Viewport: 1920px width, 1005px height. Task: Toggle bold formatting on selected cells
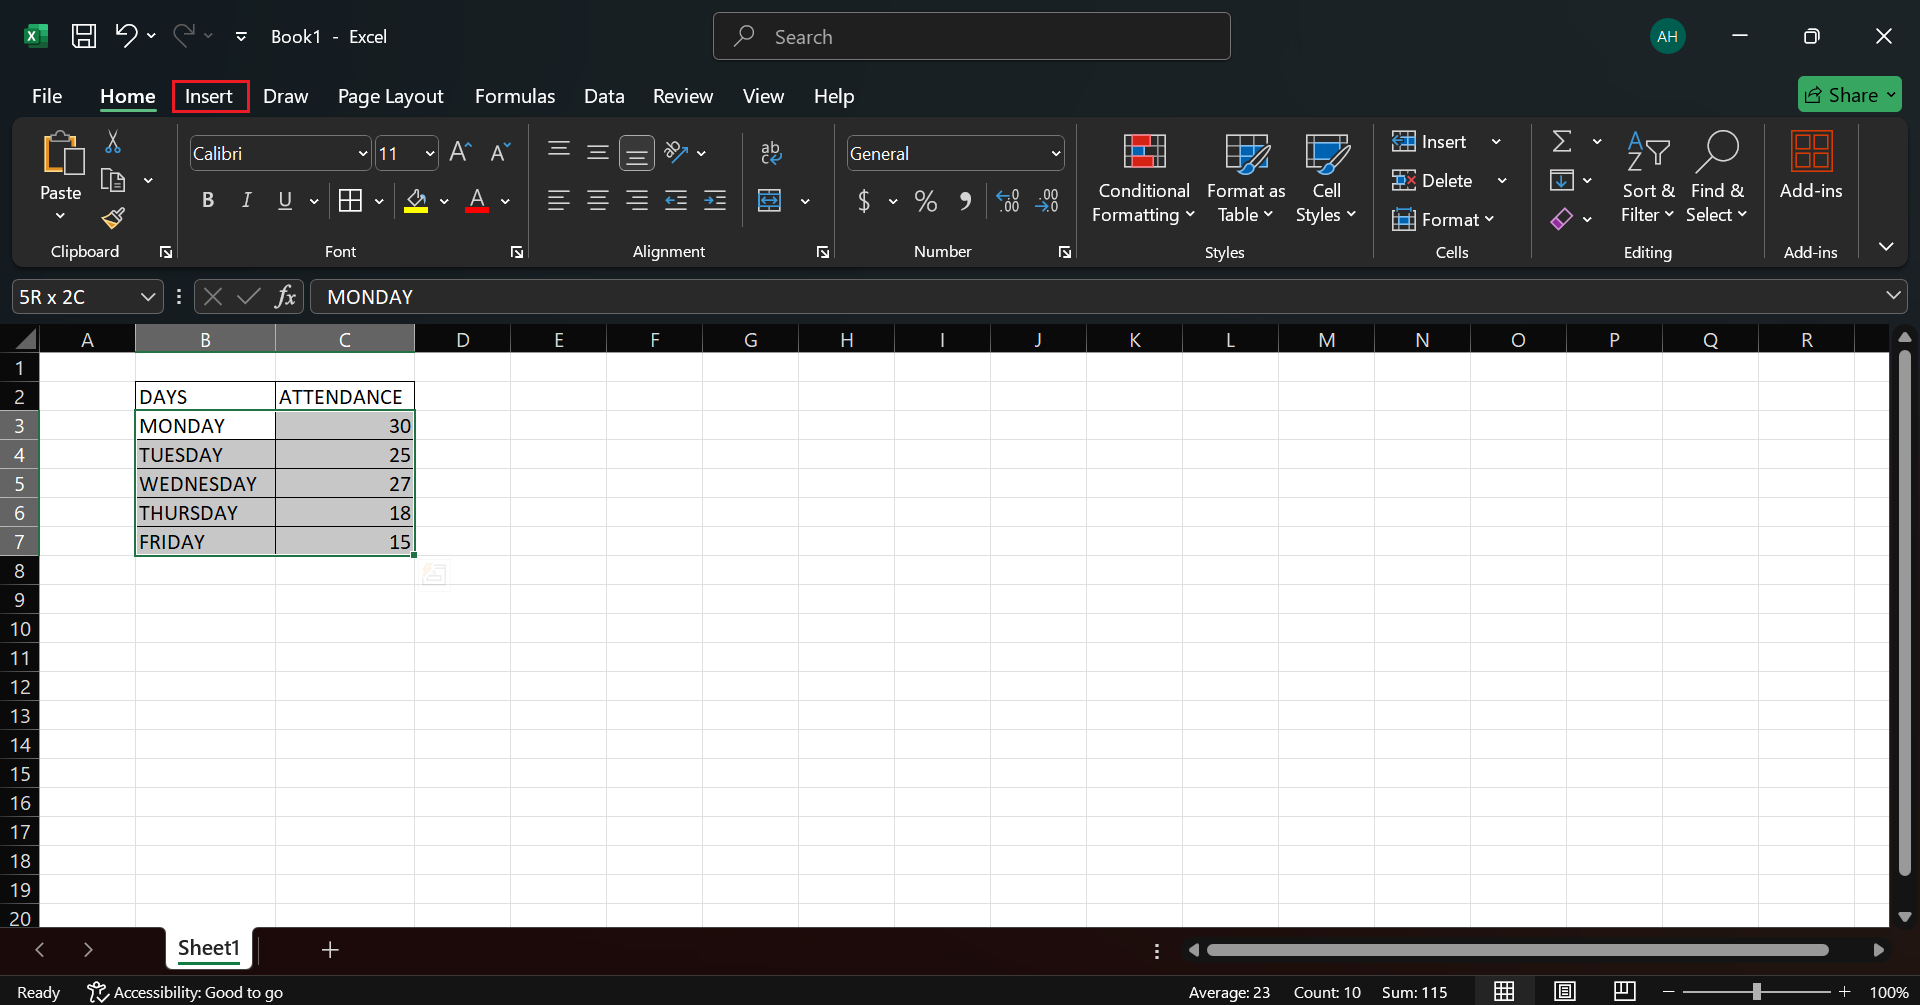(208, 200)
